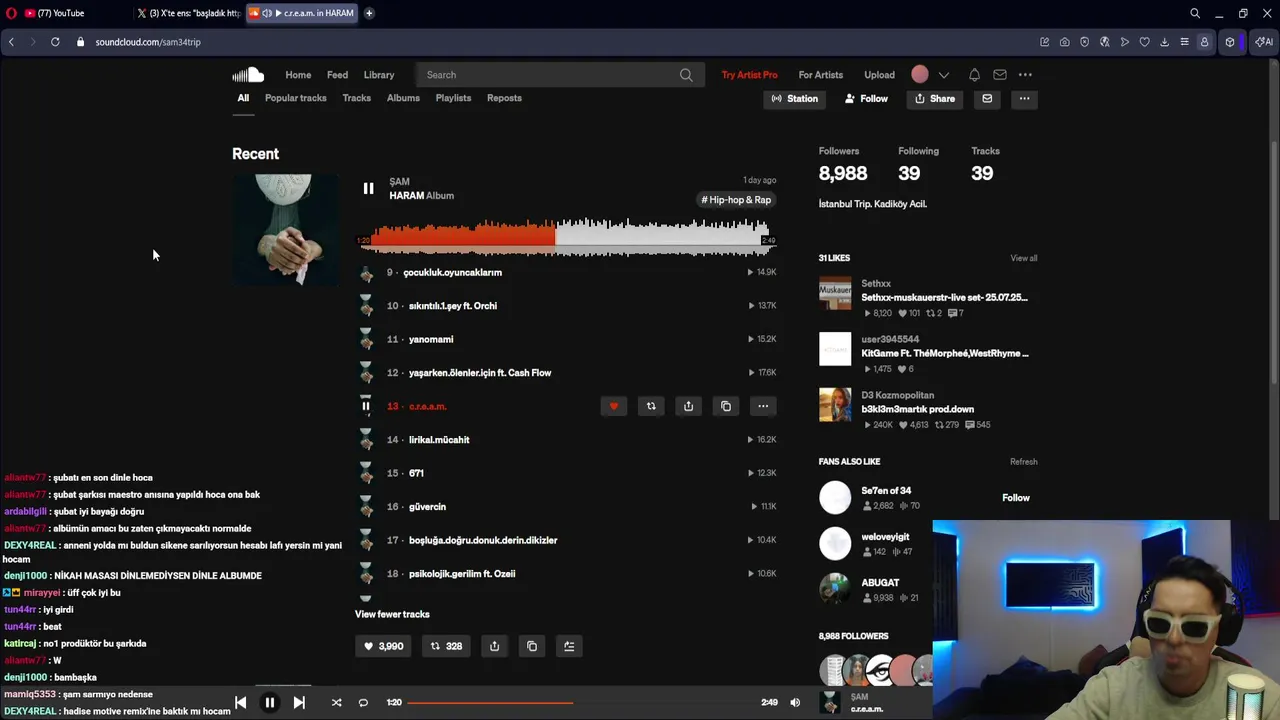Mute volume via speaker icon in player
The width and height of the screenshot is (1280, 720).
(795, 702)
